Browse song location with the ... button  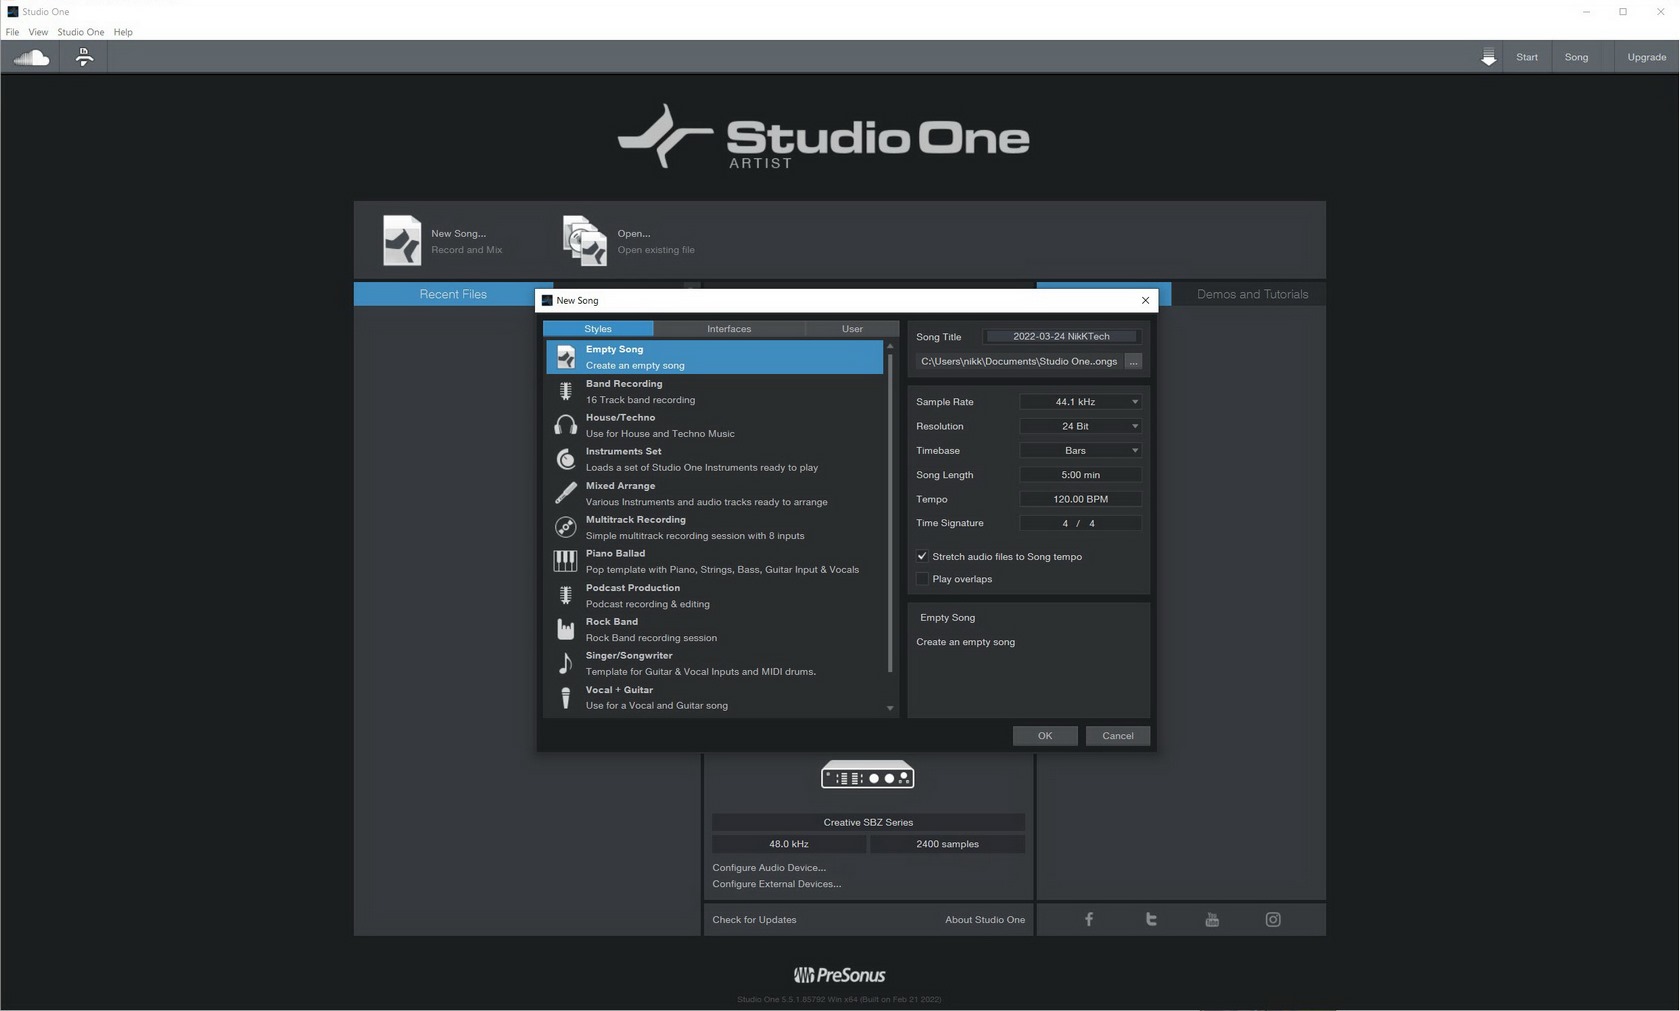1133,362
